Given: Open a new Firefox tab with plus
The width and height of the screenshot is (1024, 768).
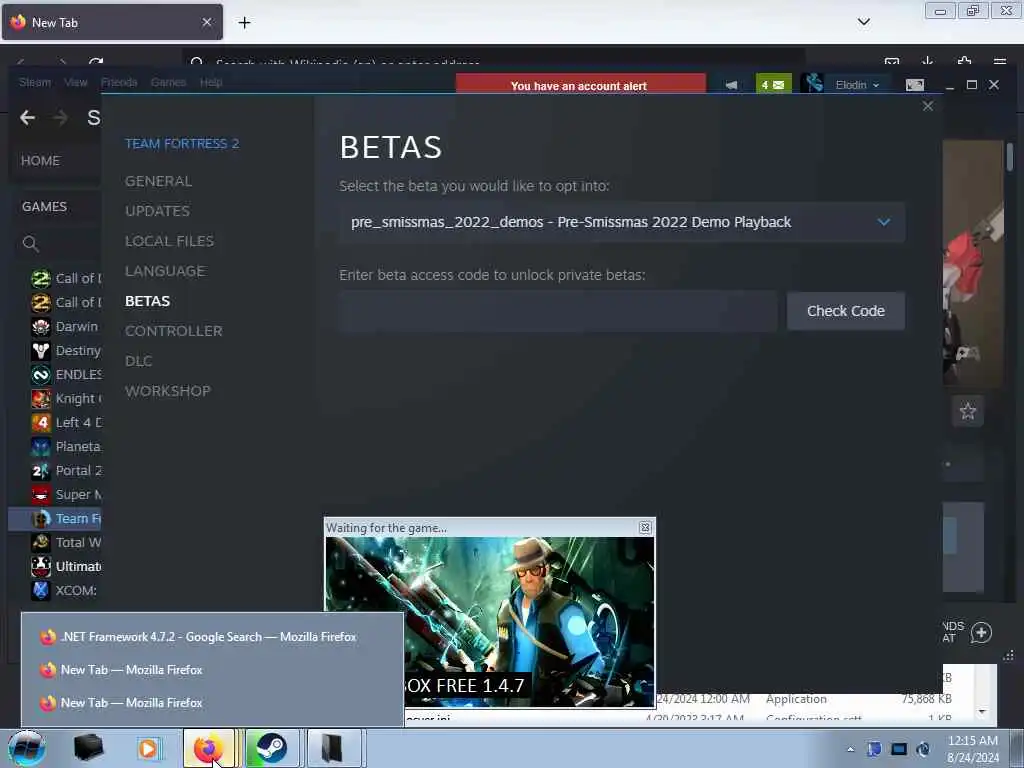Looking at the screenshot, I should click(244, 23).
